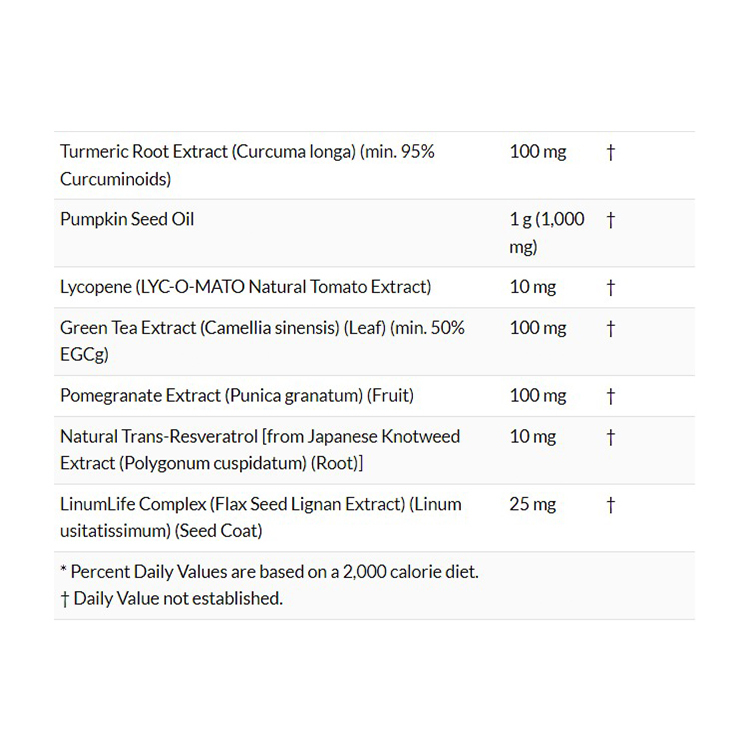Viewport: 750px width, 750px height.
Task: Click the Lycopene LYC-O-MATO ingredient text
Action: [245, 287]
